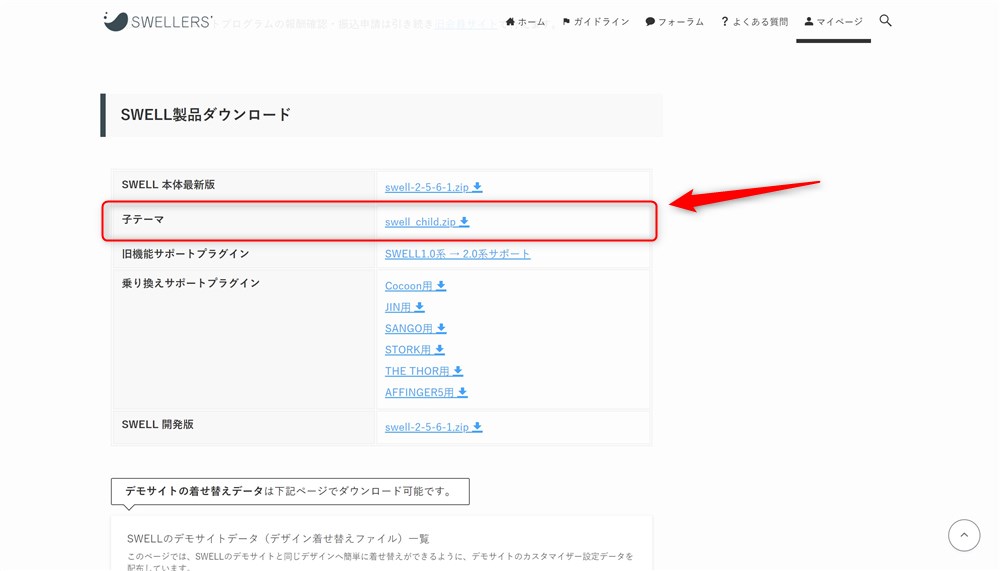1000x571 pixels.
Task: Go to ホーム menu item
Action: (x=526, y=22)
